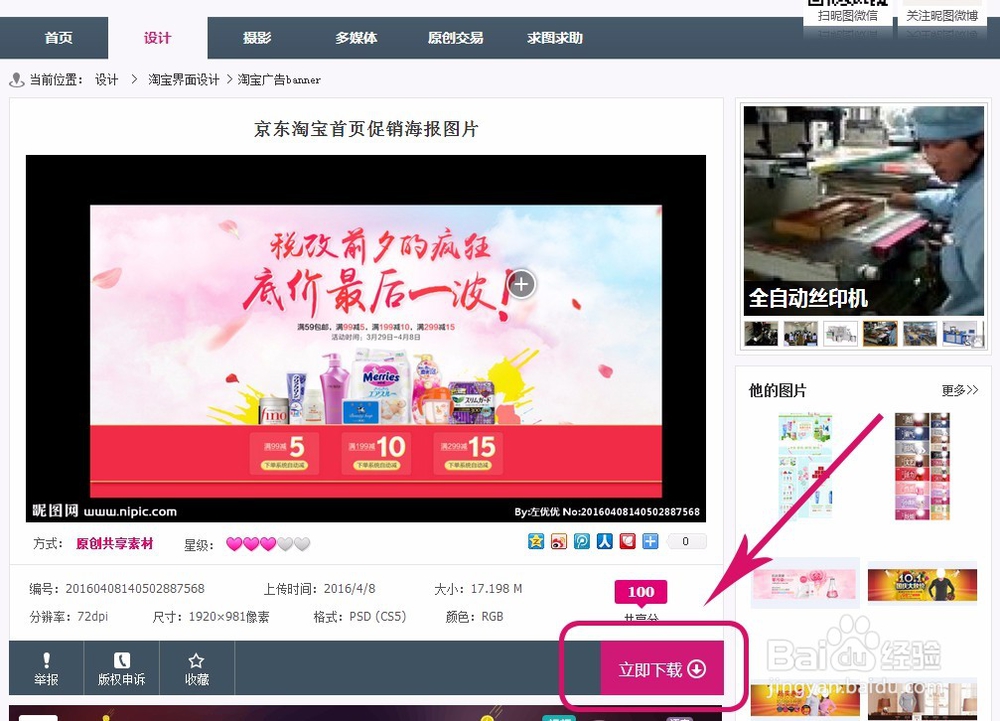Click the 分辨率 72dpi text
The image size is (1000, 721).
coord(68,616)
